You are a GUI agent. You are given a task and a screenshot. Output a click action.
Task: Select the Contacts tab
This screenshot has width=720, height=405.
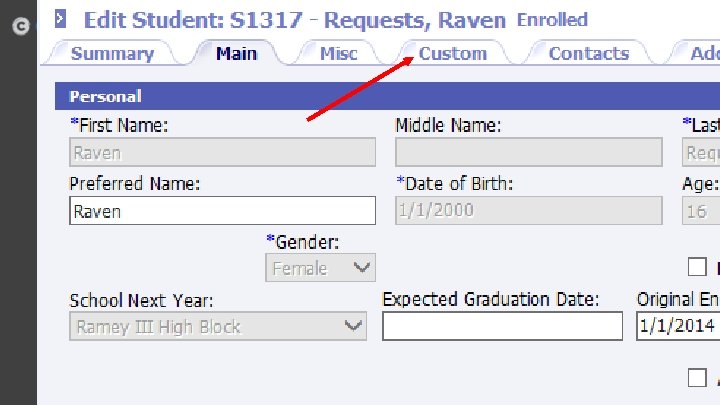coord(589,54)
